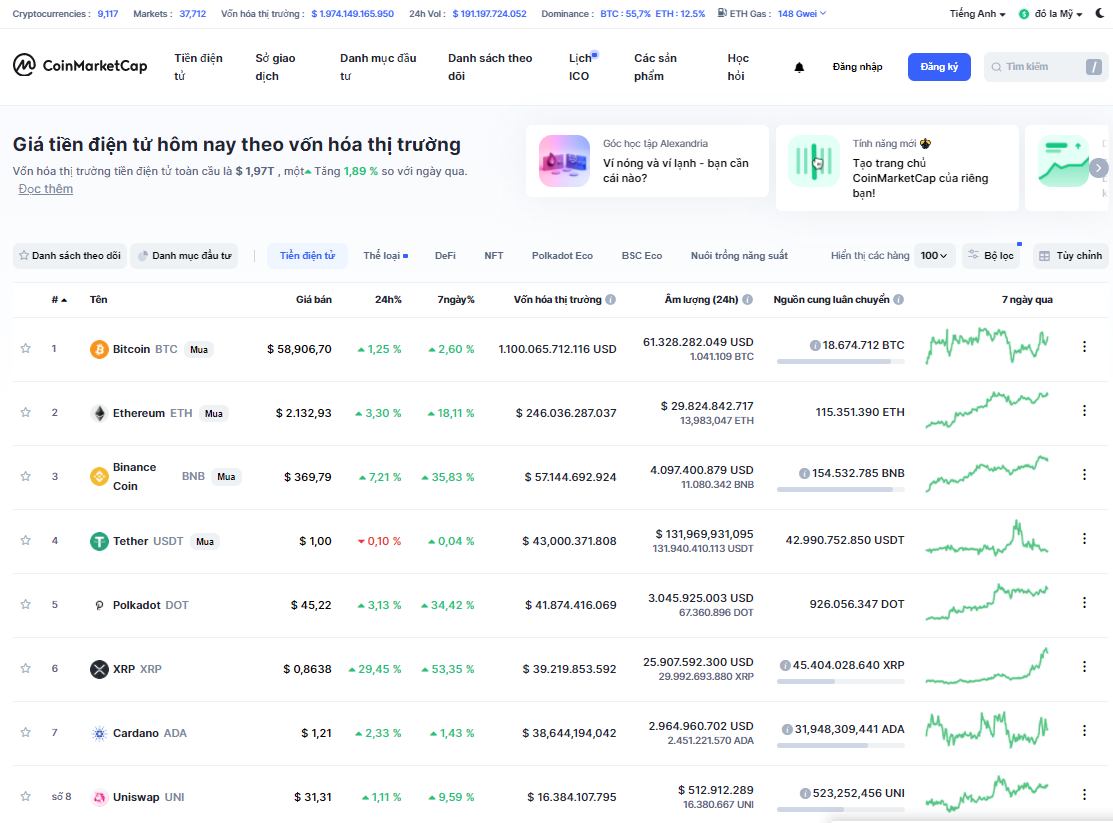Click the Đọc thêm link

(45, 189)
